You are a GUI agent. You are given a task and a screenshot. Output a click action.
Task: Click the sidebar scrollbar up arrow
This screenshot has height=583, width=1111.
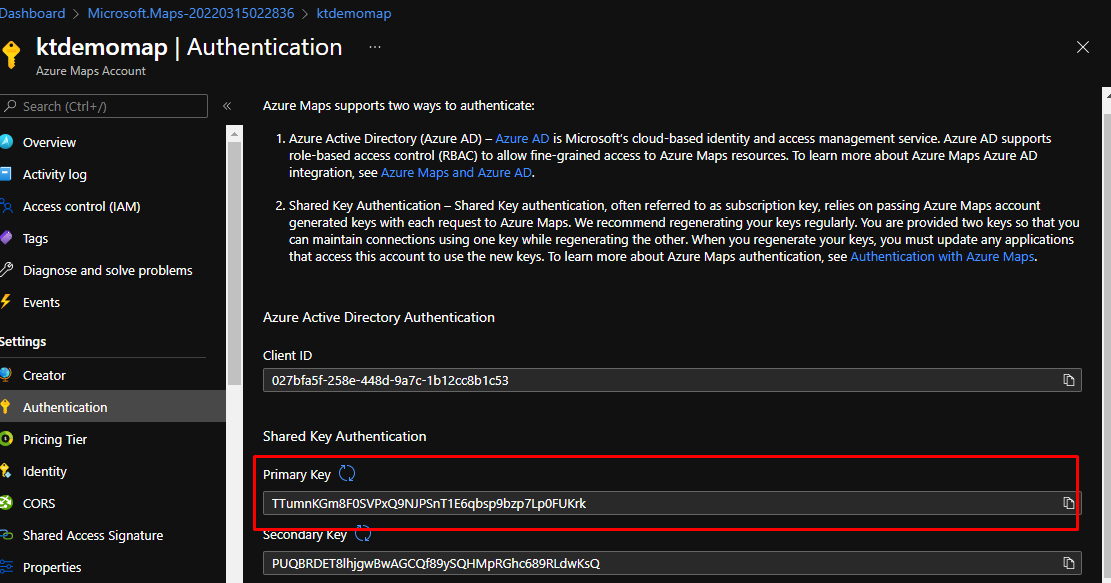[x=235, y=133]
